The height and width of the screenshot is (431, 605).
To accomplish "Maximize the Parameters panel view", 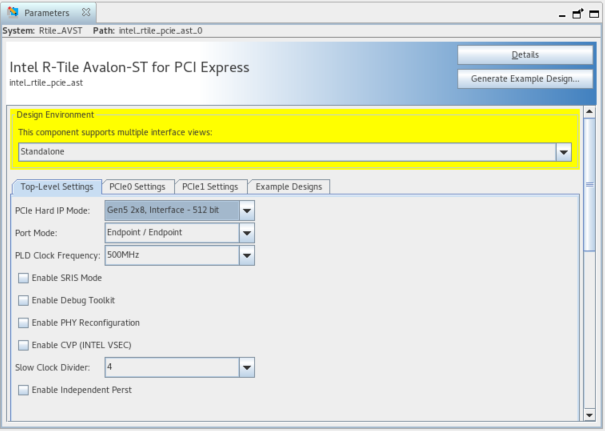I will point(594,14).
